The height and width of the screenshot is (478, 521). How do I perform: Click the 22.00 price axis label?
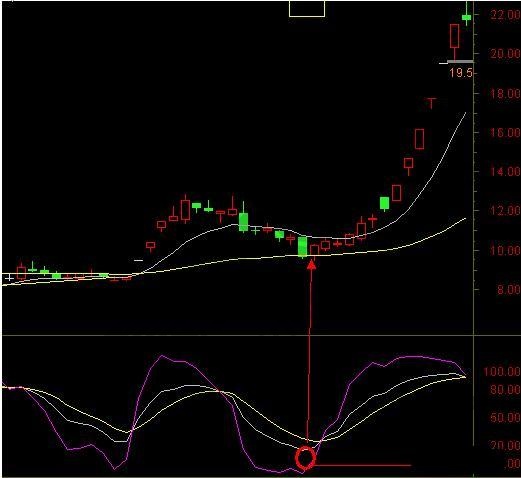(505, 15)
